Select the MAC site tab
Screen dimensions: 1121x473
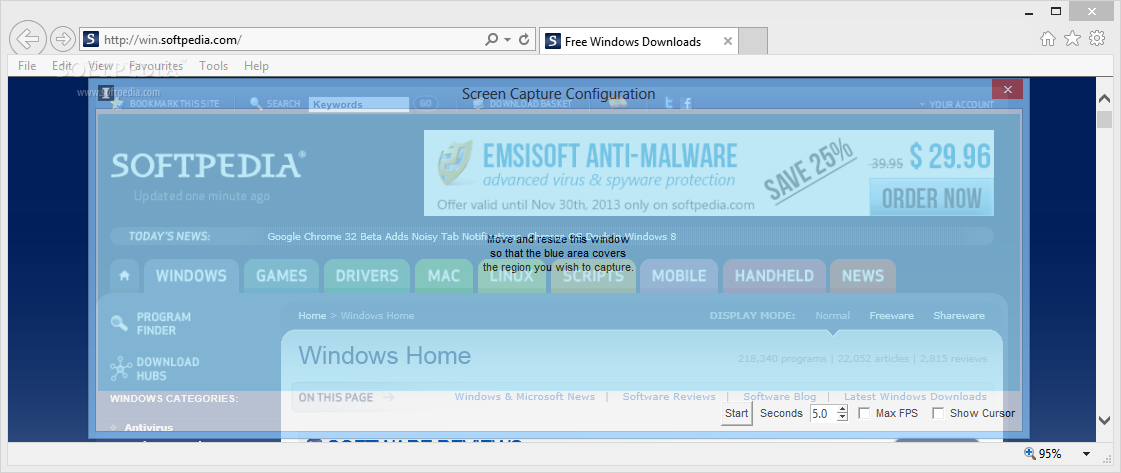443,276
